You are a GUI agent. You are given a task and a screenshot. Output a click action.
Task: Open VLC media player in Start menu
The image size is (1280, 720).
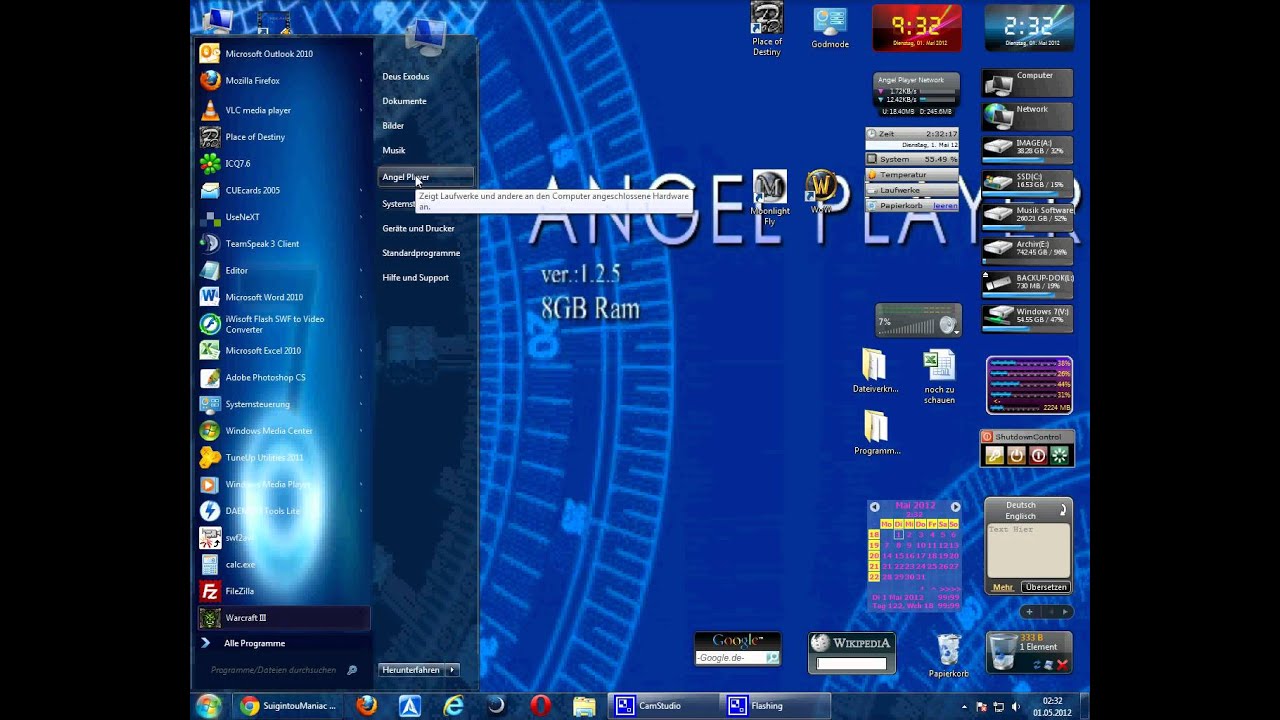284,110
